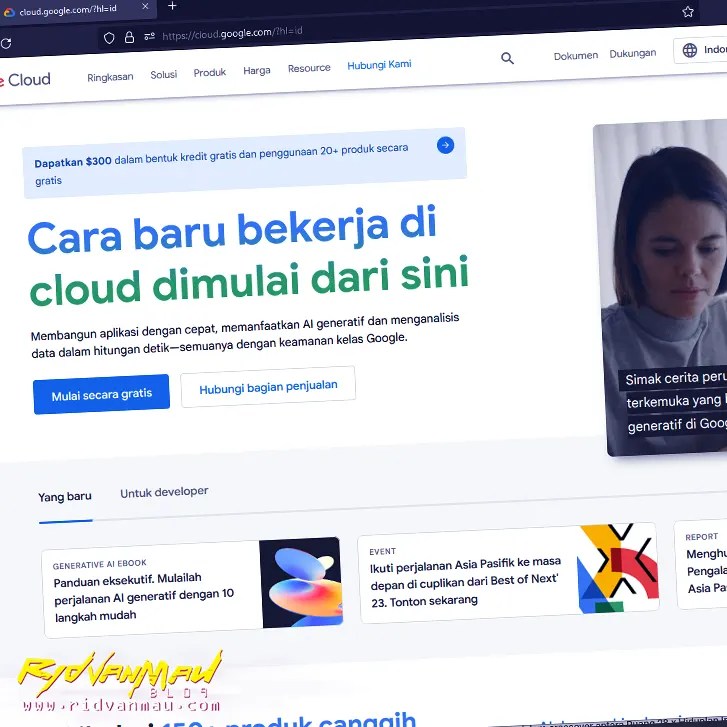This screenshot has height=727, width=727.
Task: Open a new tab with plus icon
Action: point(172,6)
